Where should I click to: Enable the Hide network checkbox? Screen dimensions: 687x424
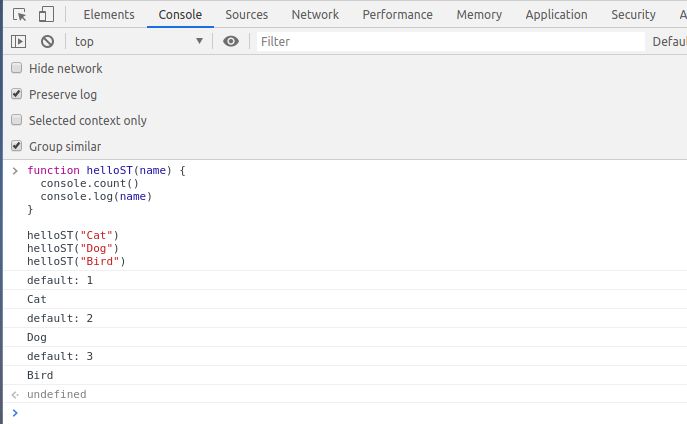[16, 68]
